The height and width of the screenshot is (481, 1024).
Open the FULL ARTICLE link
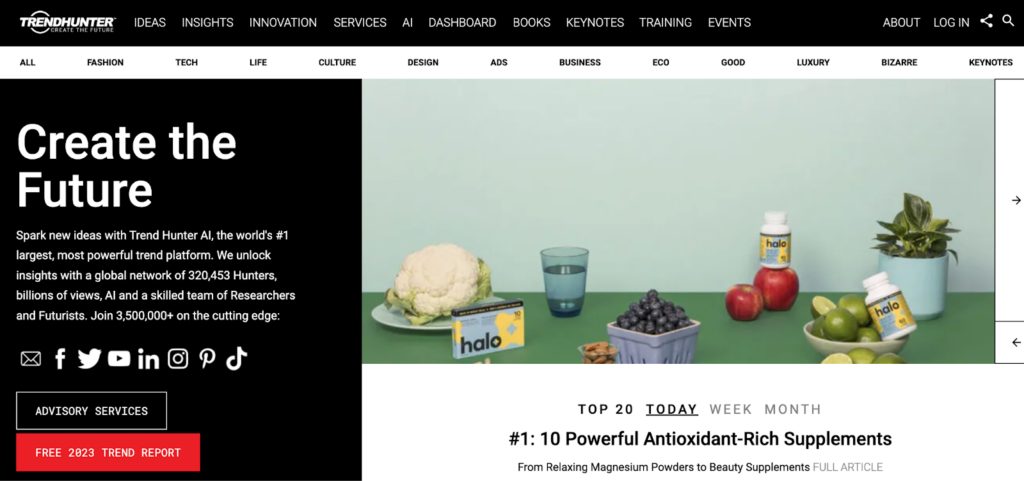pyautogui.click(x=848, y=467)
